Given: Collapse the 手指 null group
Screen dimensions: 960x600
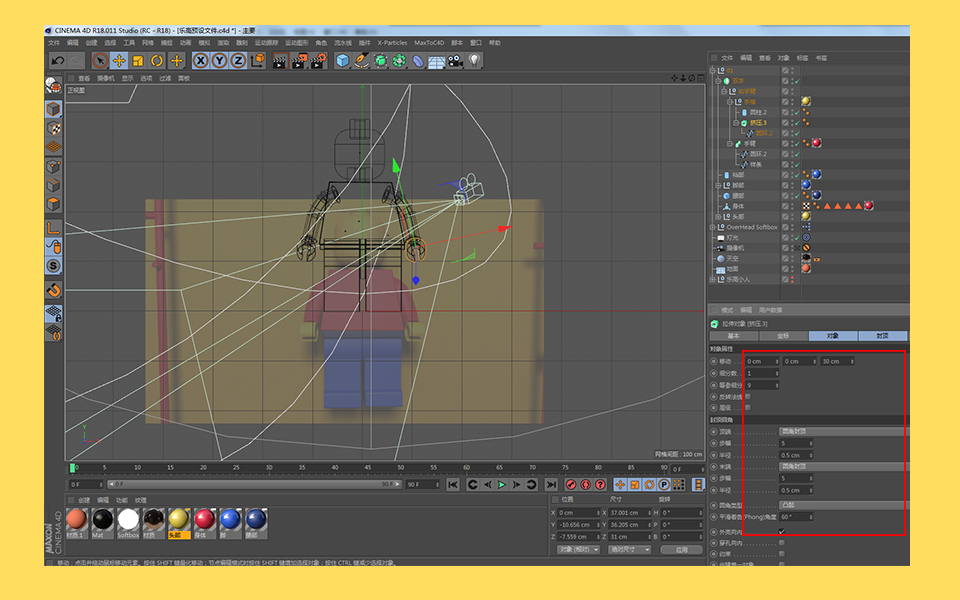Looking at the screenshot, I should tap(729, 102).
